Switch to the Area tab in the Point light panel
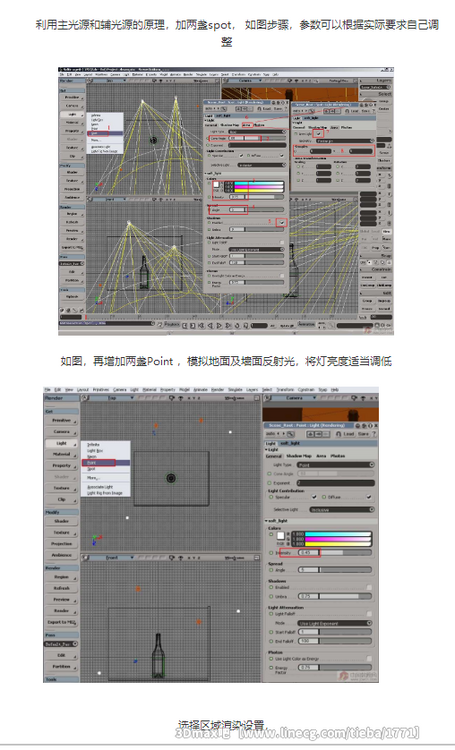The height and width of the screenshot is (750, 455). tap(321, 456)
